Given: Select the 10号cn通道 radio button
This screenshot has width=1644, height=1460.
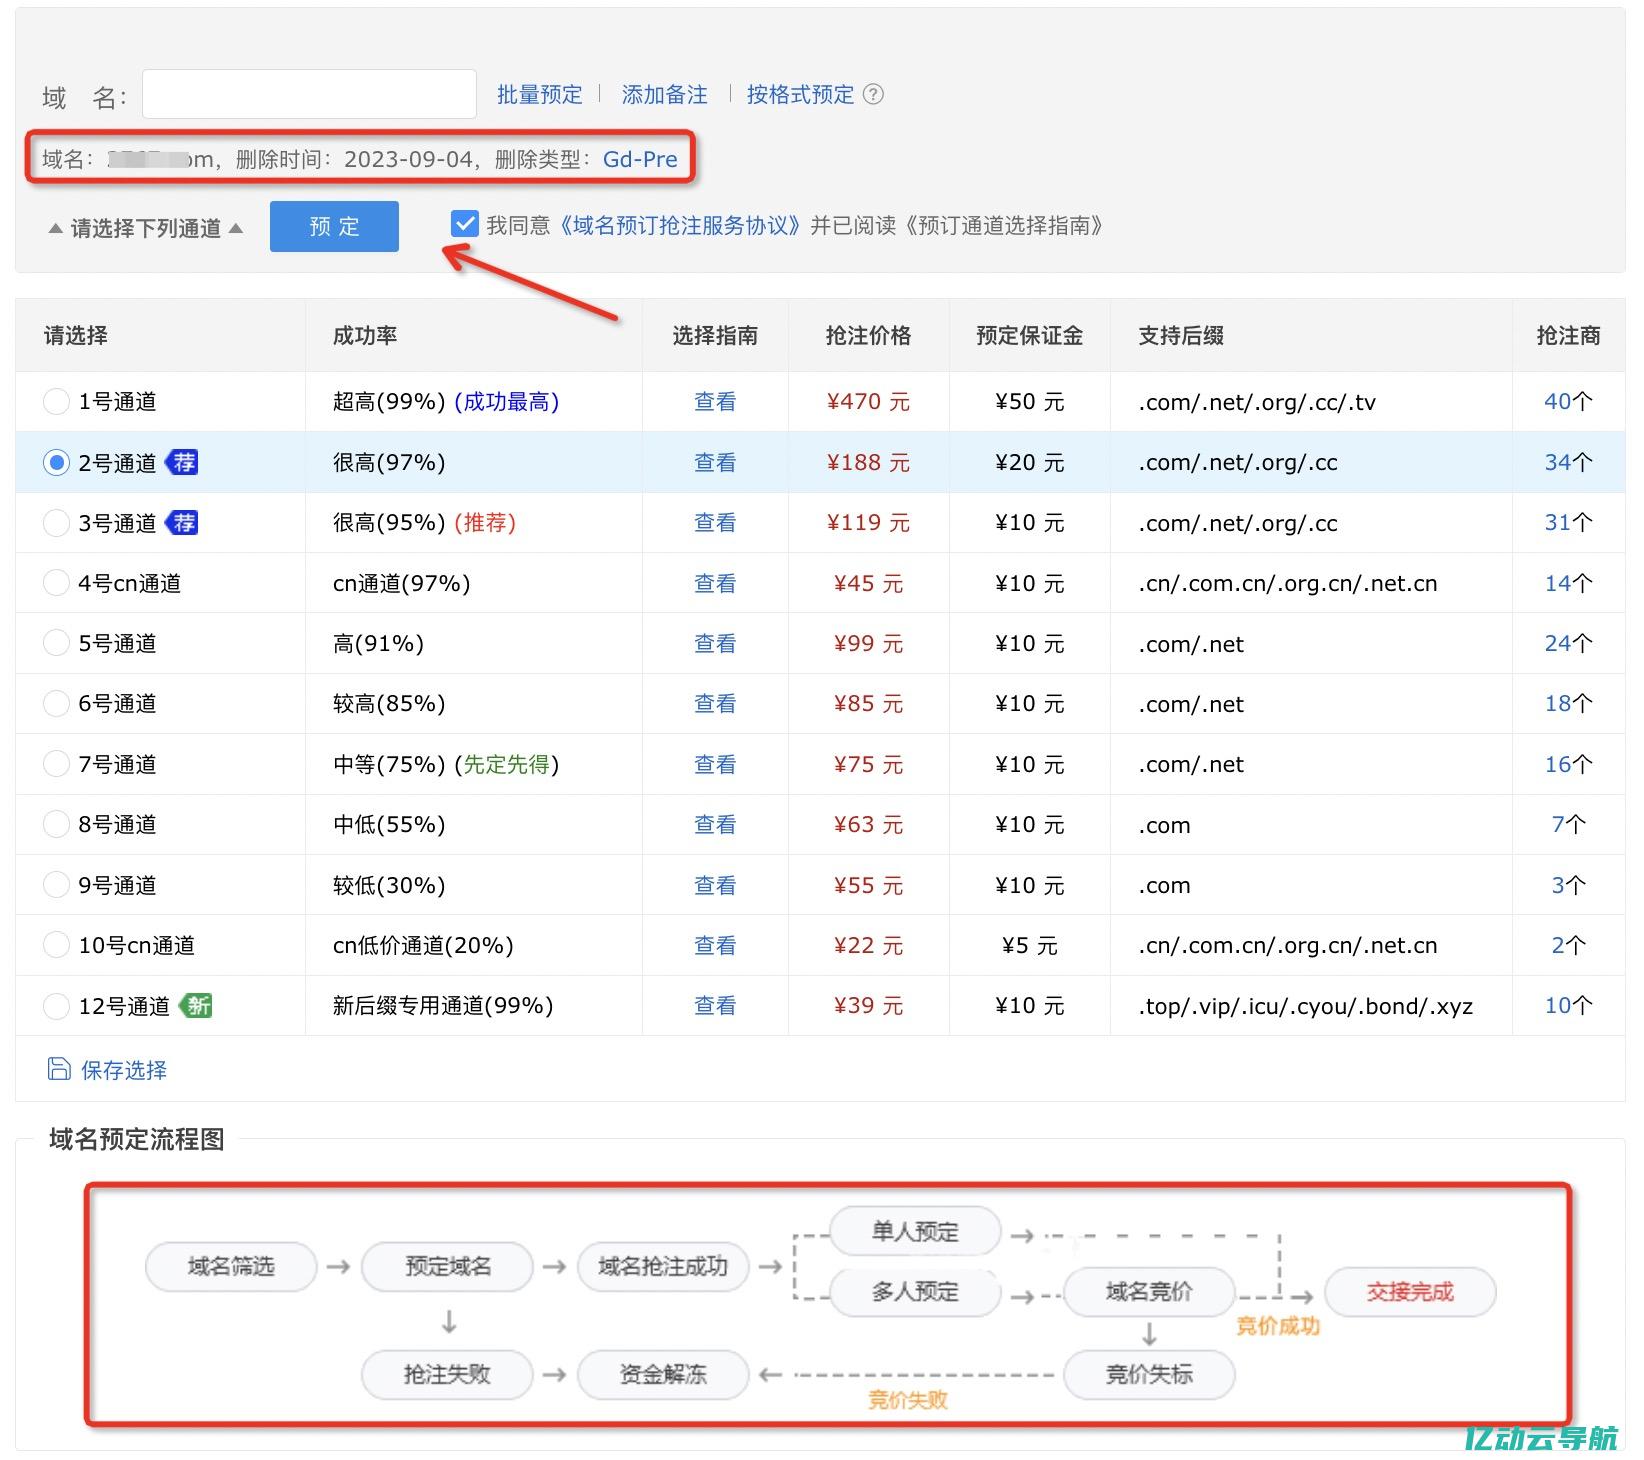Looking at the screenshot, I should click(x=56, y=945).
